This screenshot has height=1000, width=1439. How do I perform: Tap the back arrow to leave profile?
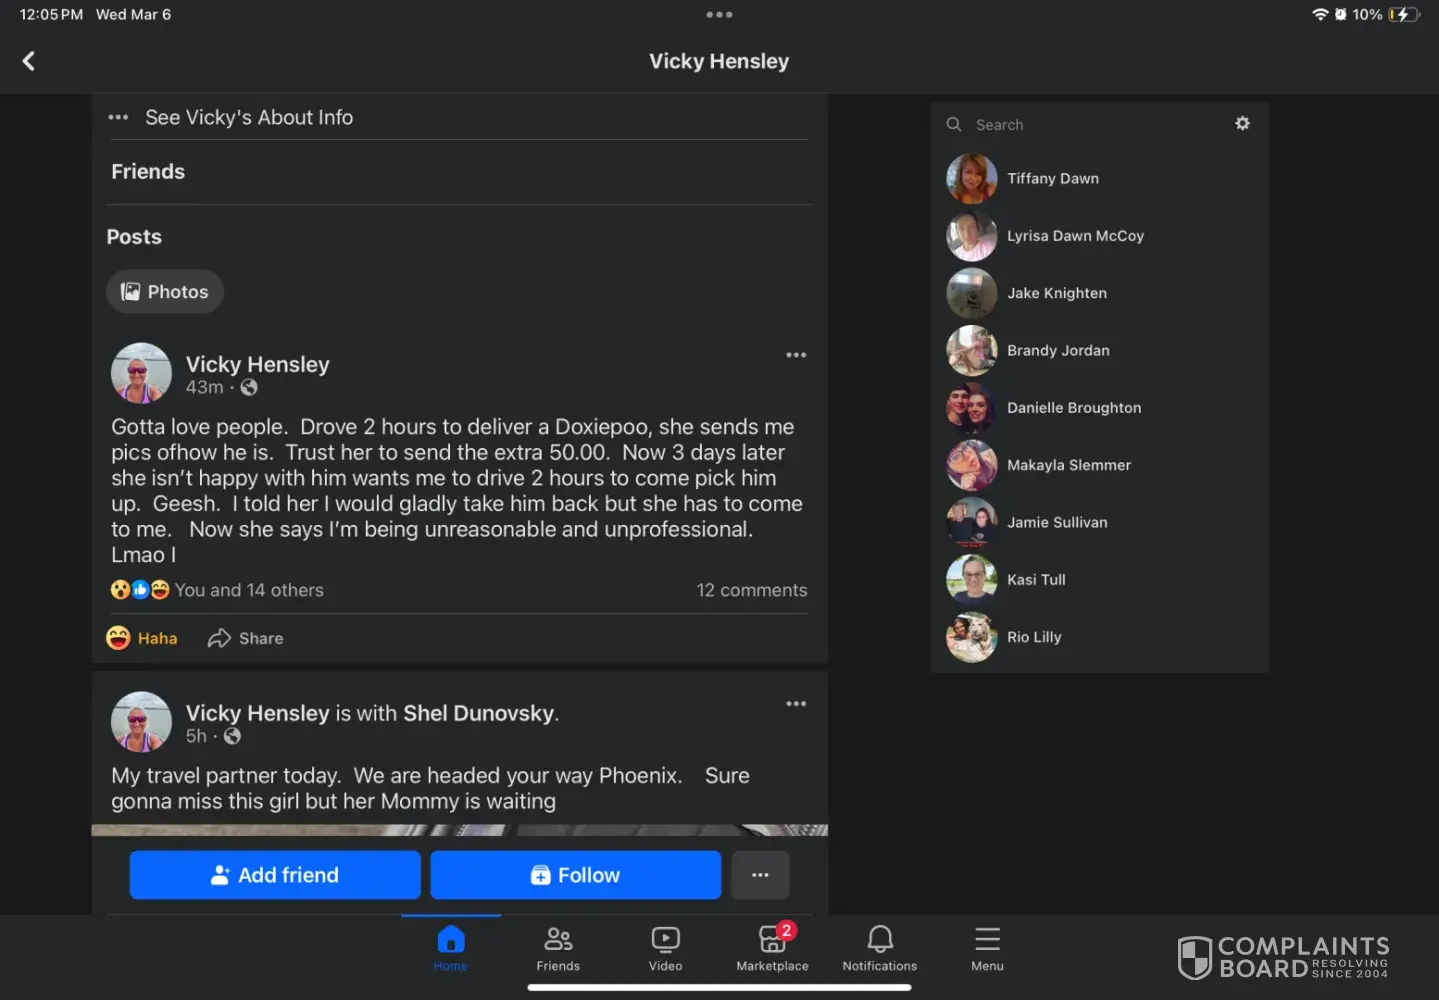coord(29,61)
